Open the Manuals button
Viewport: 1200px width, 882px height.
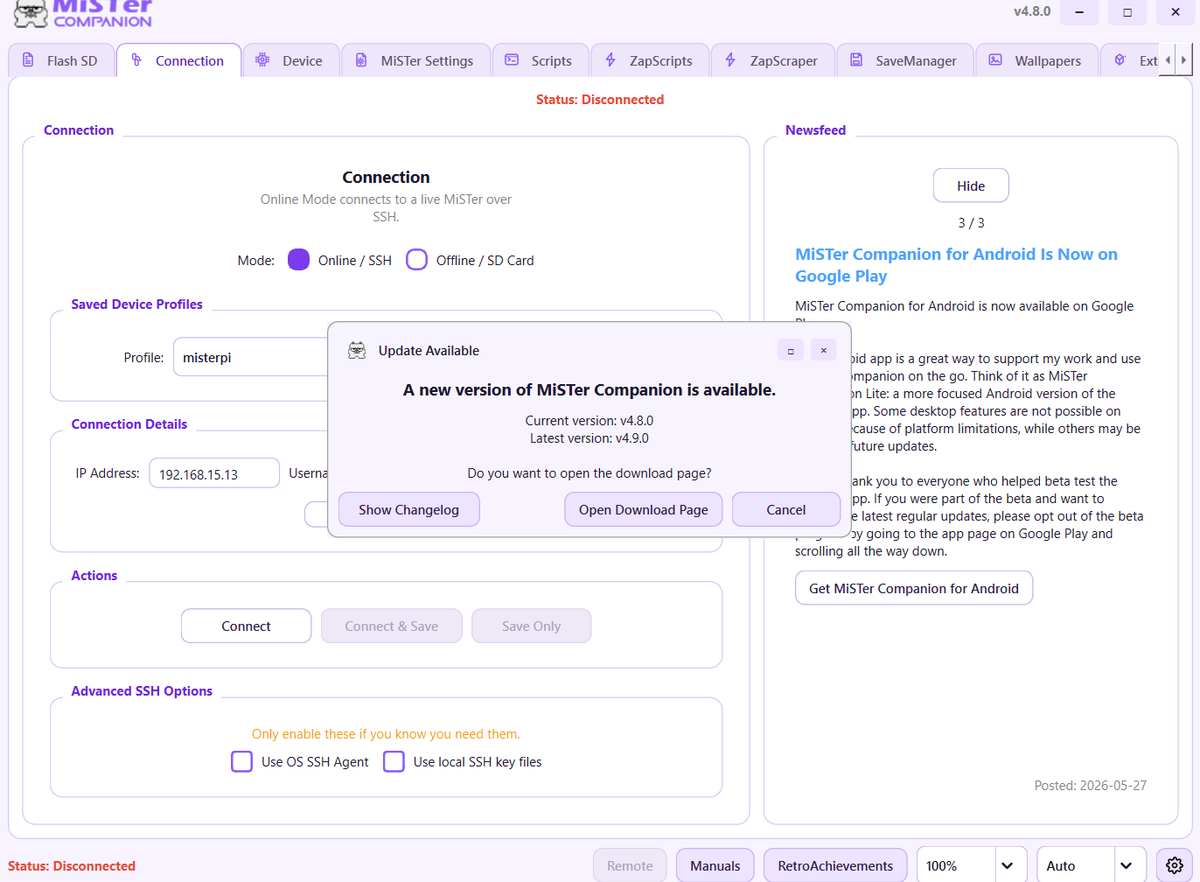point(716,866)
